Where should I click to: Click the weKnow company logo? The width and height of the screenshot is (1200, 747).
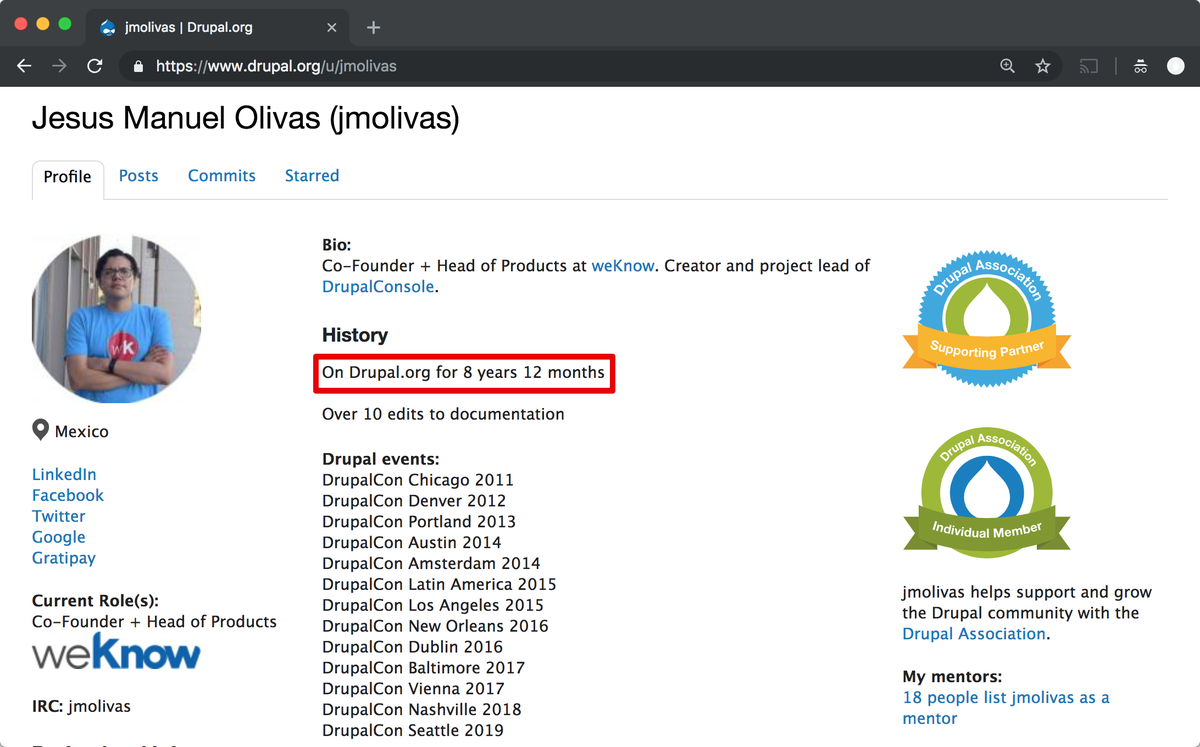point(116,654)
